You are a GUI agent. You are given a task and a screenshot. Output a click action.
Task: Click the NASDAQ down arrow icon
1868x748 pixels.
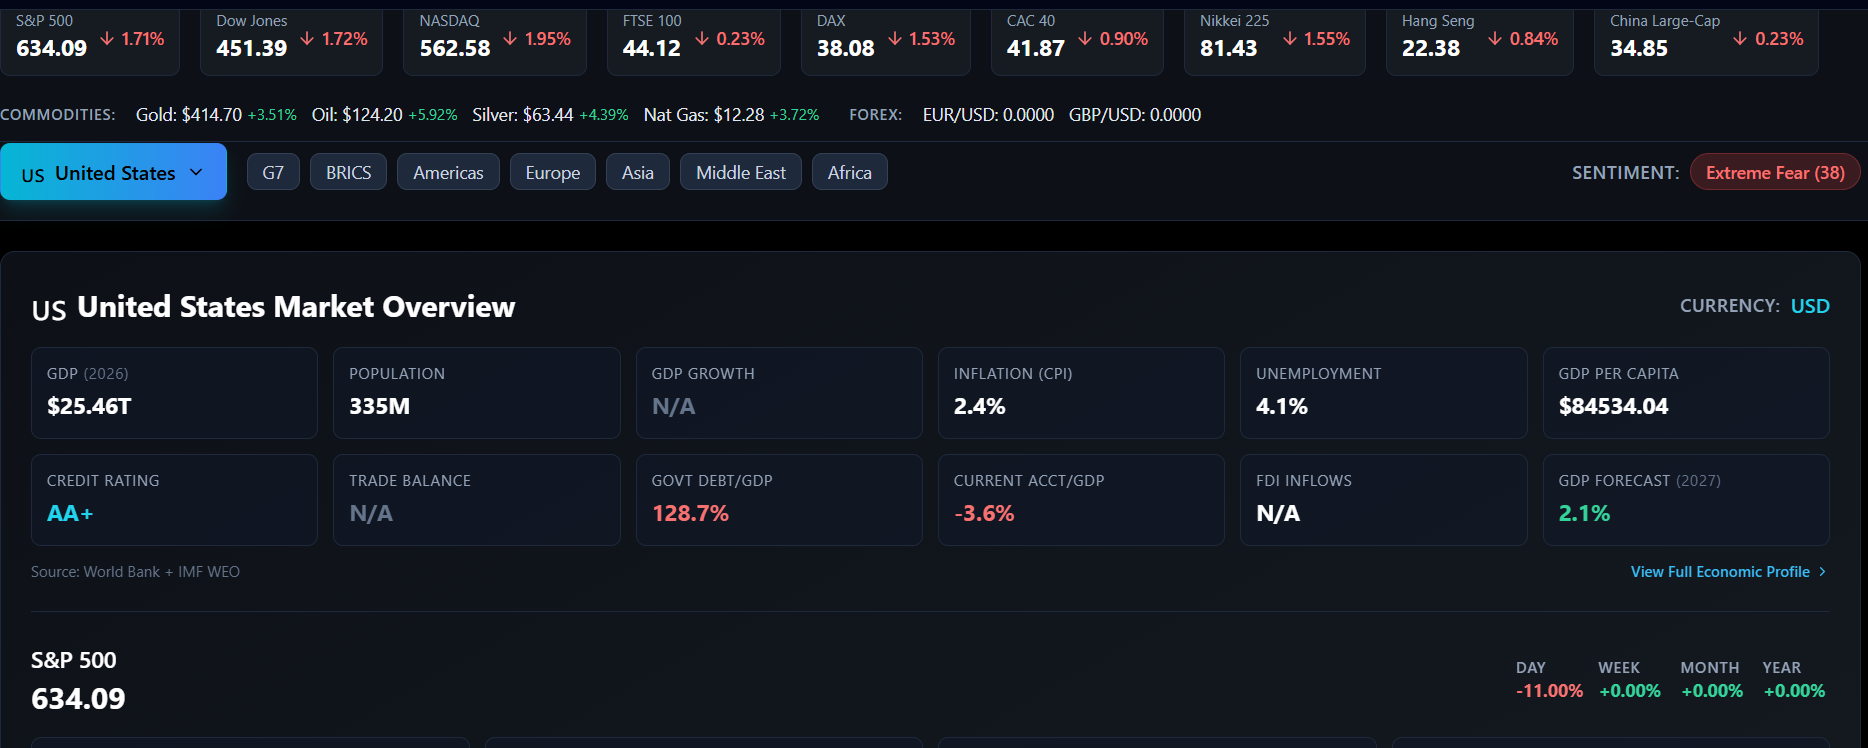tap(510, 38)
